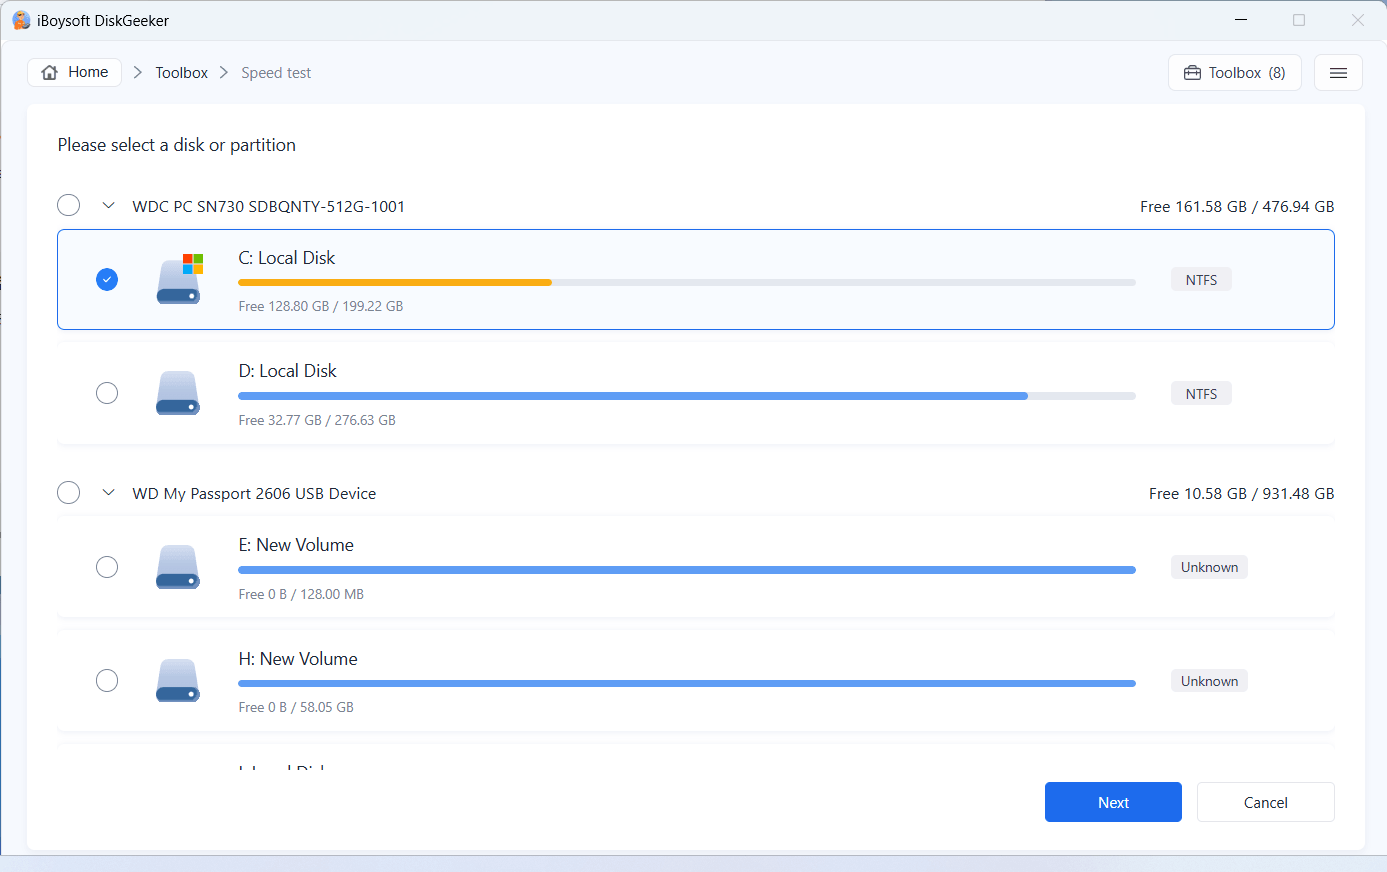Image resolution: width=1387 pixels, height=872 pixels.
Task: Click the 'Free 128.80 GB / 199.22 GB' text
Action: tap(321, 306)
